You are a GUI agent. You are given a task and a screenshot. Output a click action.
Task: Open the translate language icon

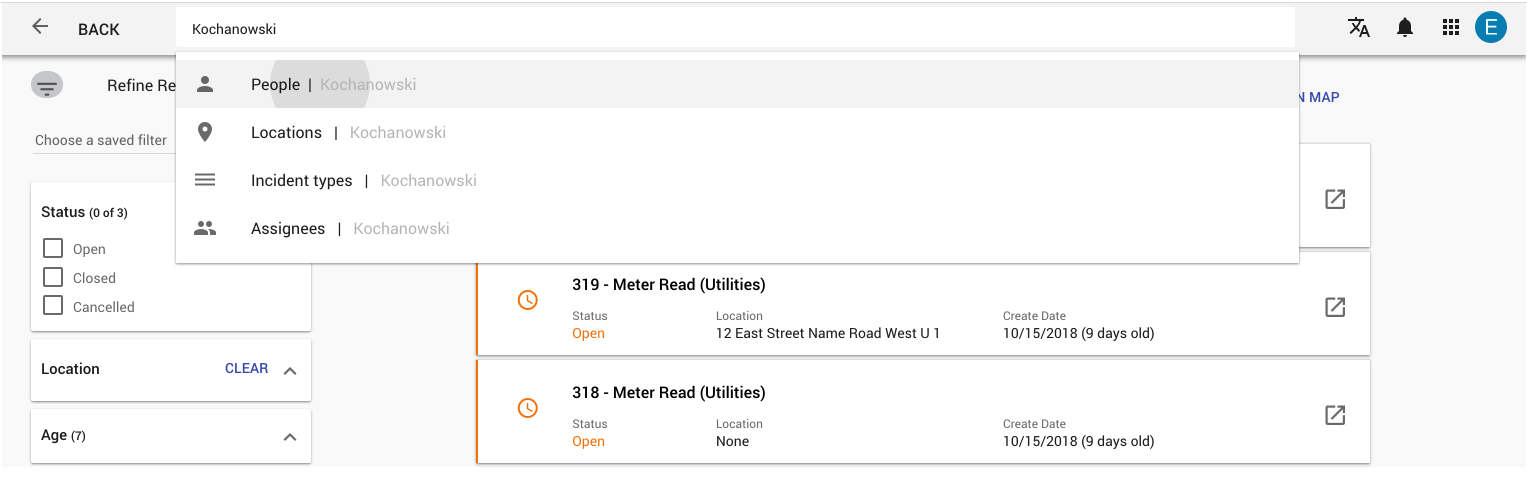click(x=1359, y=28)
